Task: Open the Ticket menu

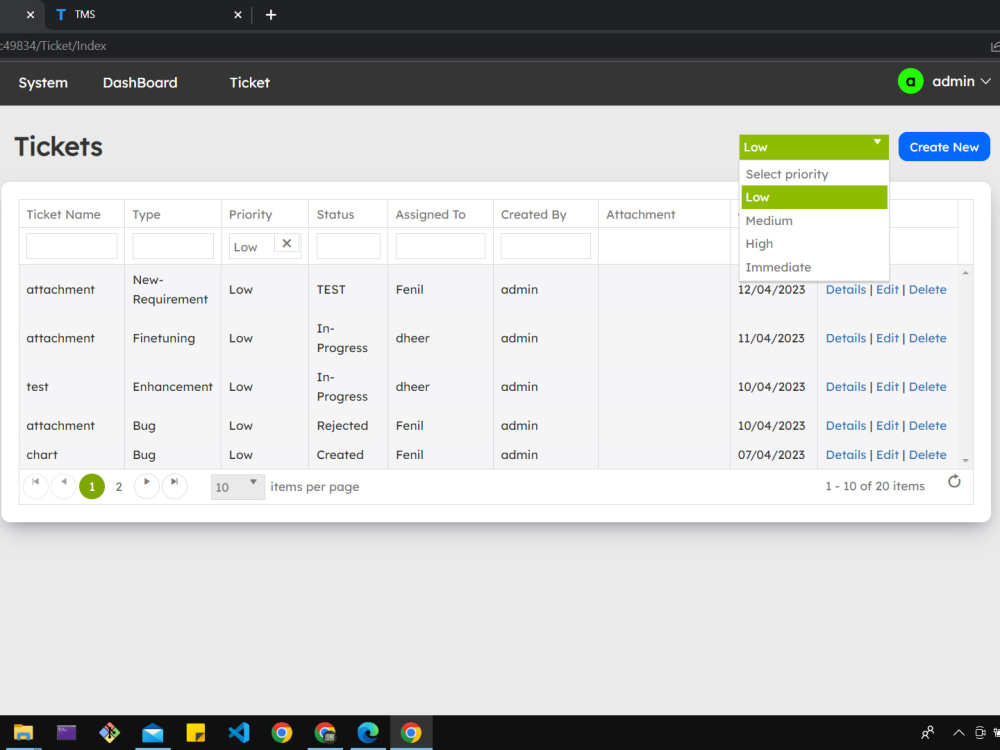Action: pyautogui.click(x=249, y=83)
